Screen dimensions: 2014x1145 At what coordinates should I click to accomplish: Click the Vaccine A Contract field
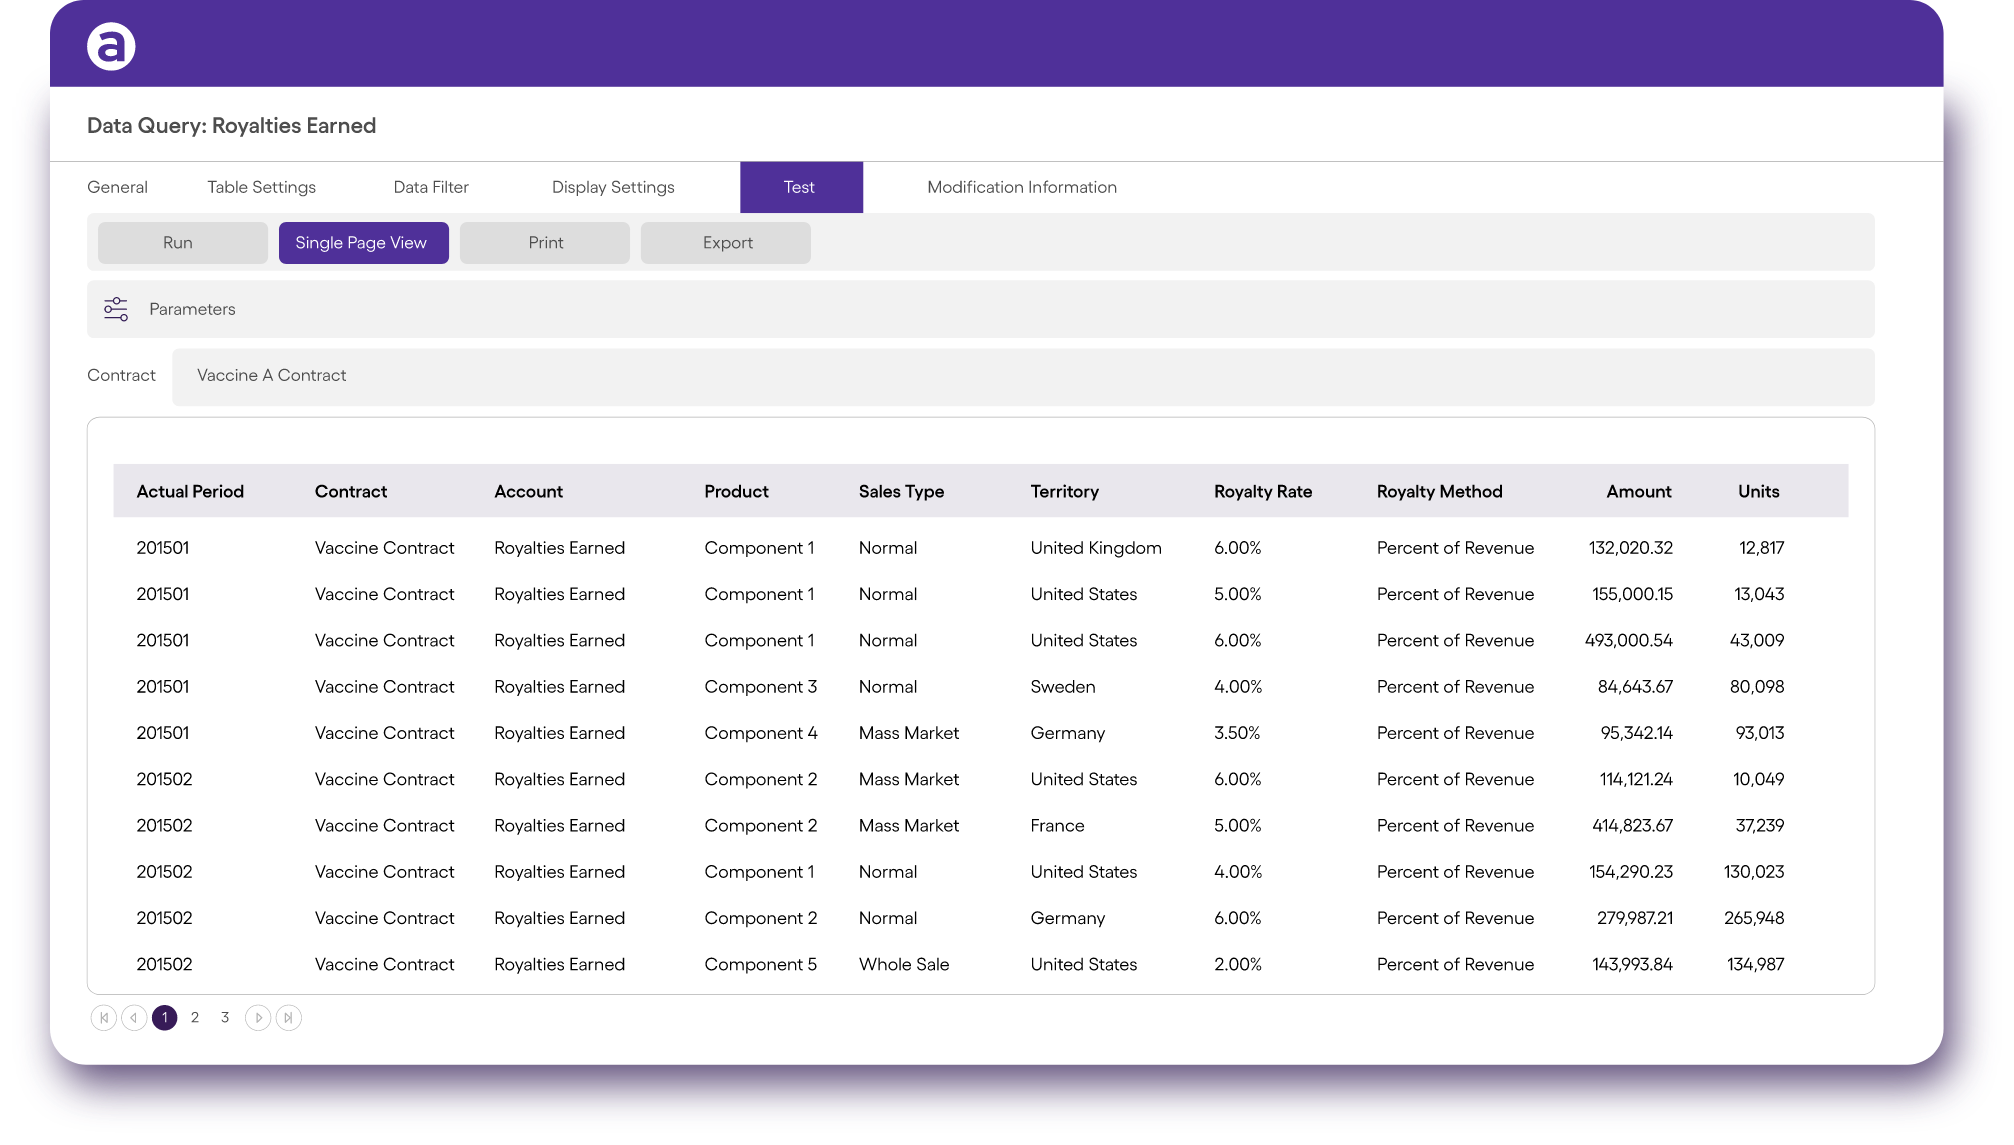1023,377
